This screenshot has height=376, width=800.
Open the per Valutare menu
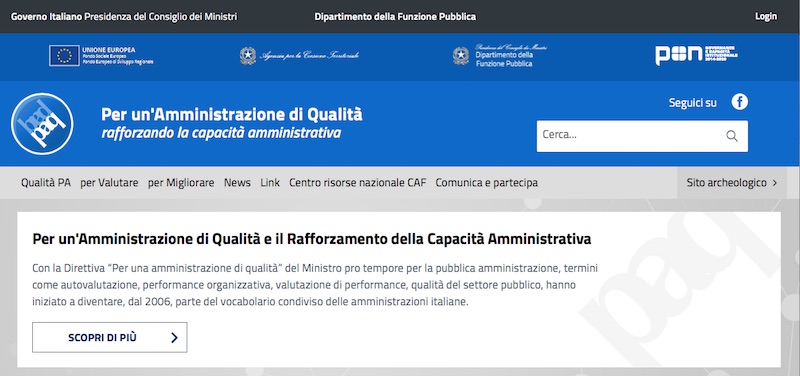pyautogui.click(x=109, y=183)
